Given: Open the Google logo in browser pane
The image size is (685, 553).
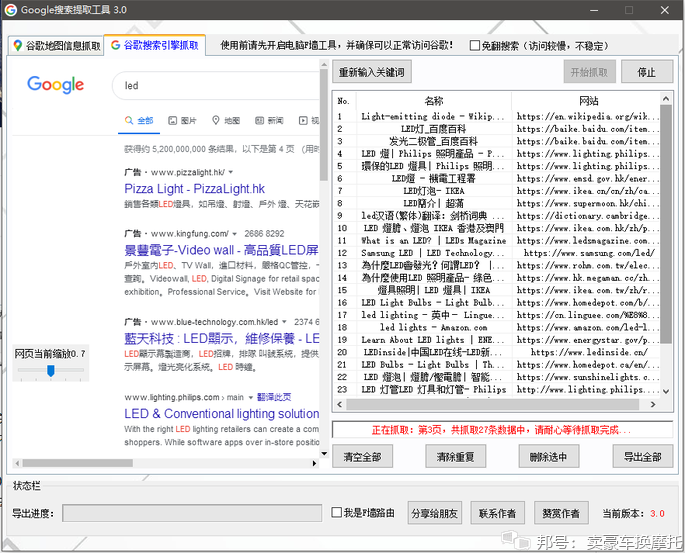Looking at the screenshot, I should [x=55, y=85].
